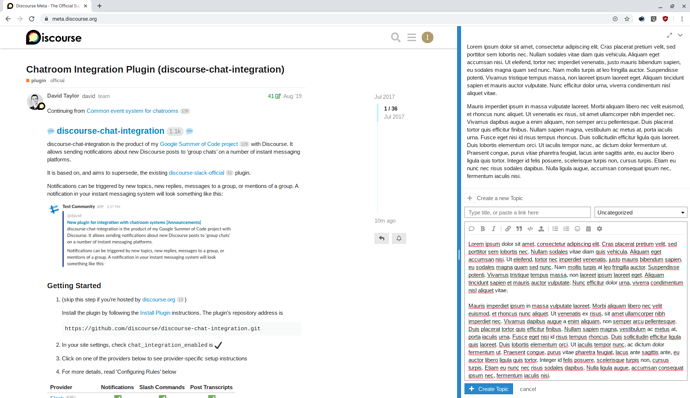The width and height of the screenshot is (690, 398).
Task: Open the red shield browser extension
Action: coord(665,19)
